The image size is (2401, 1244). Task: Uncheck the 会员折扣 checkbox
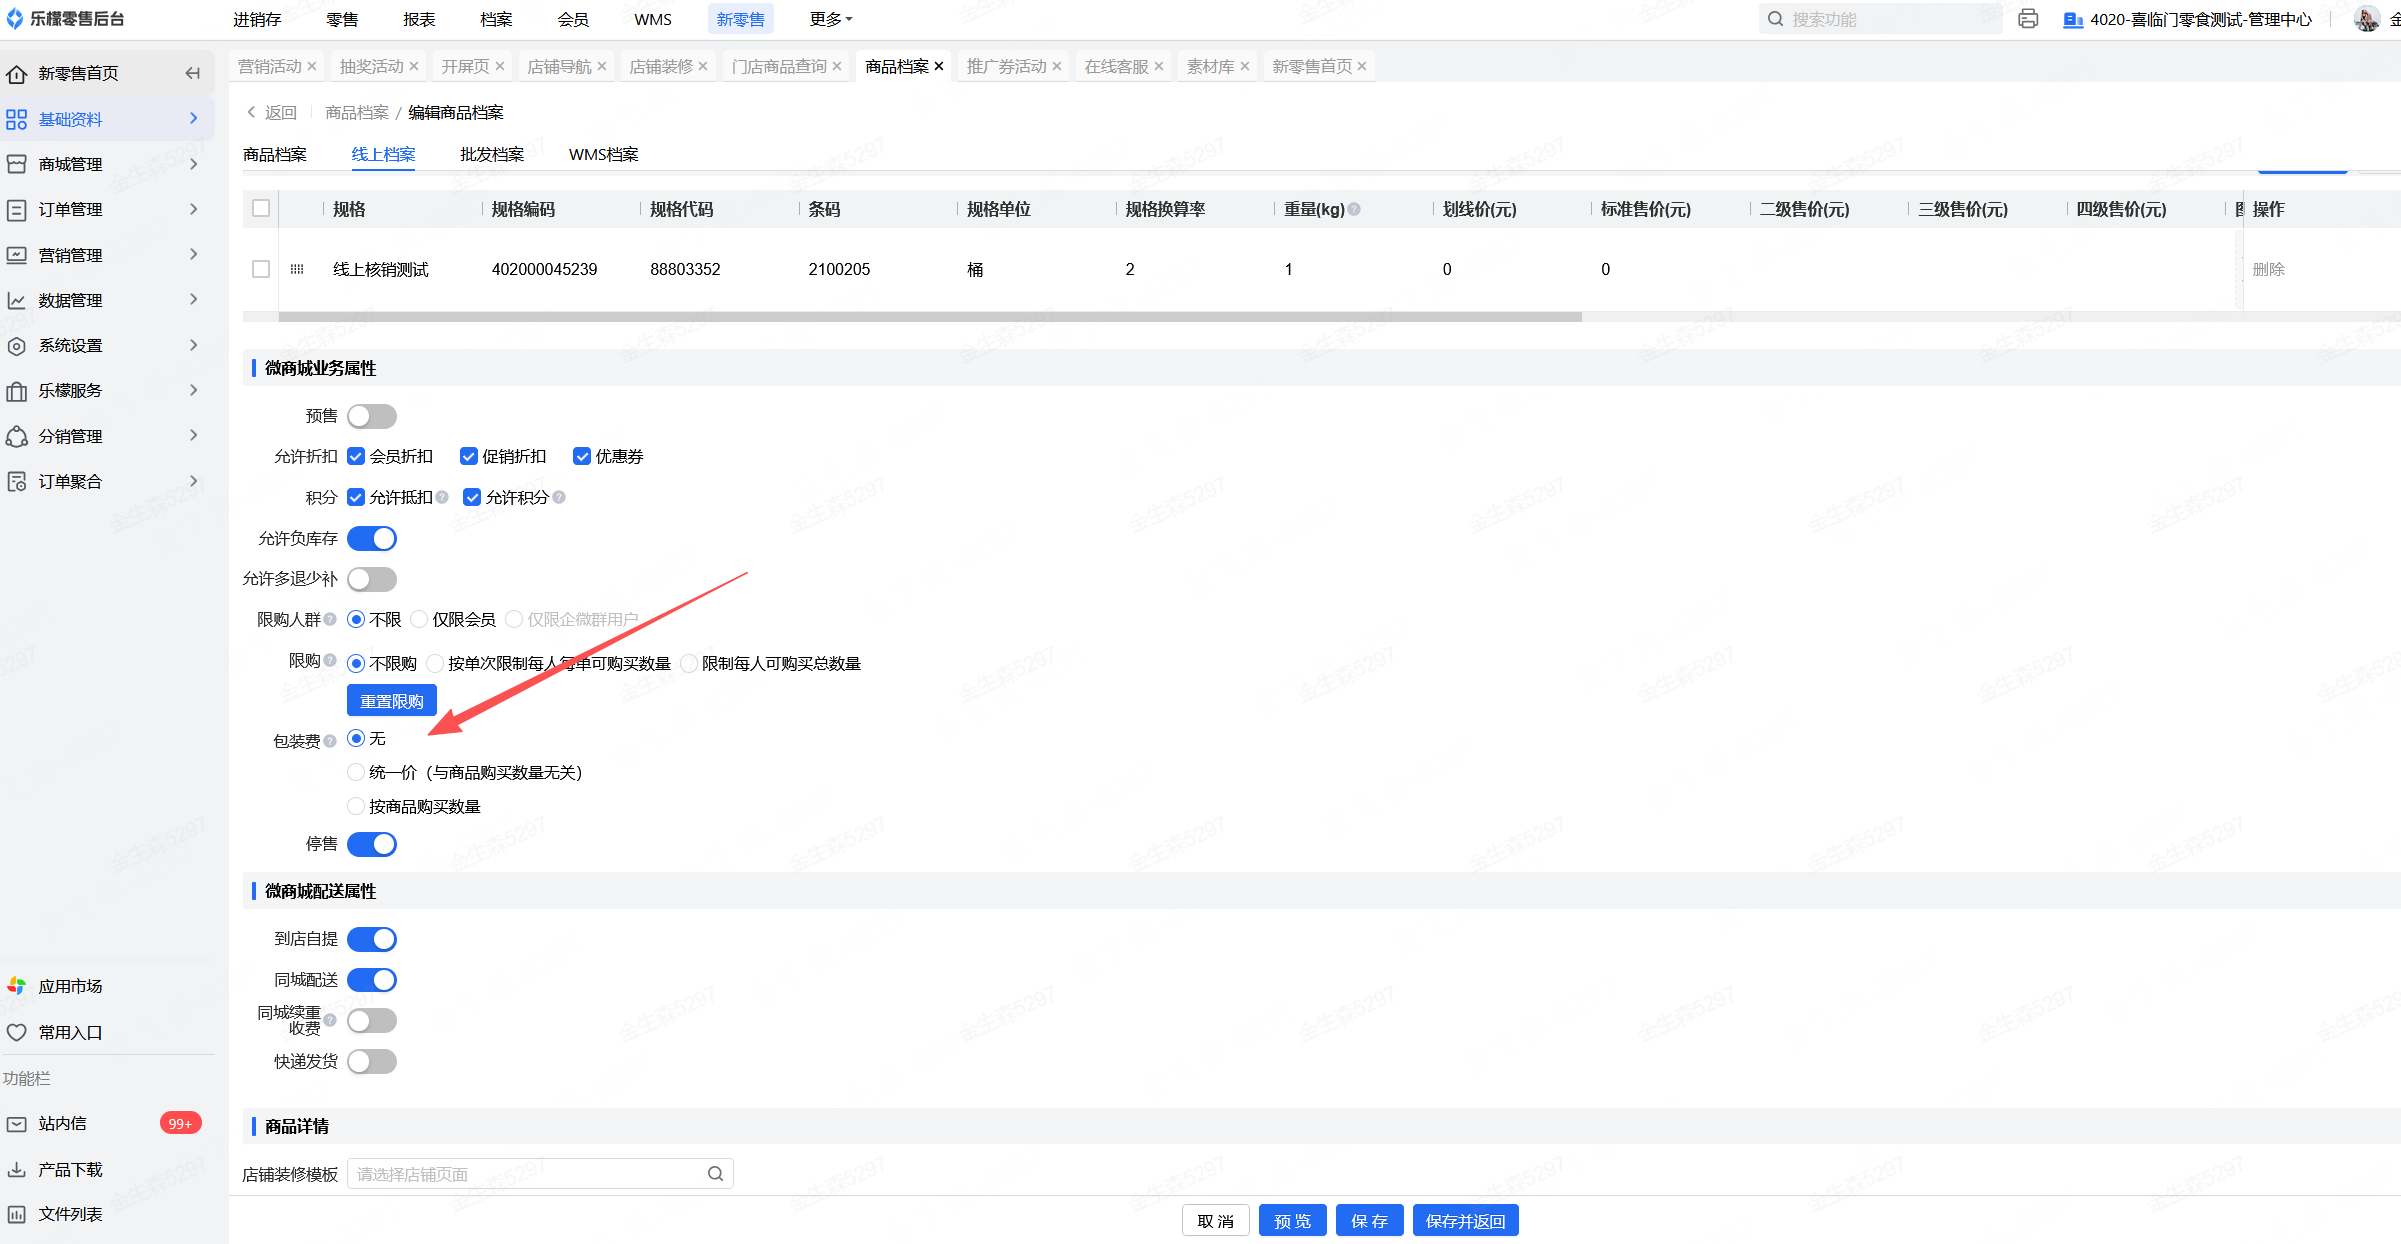(x=356, y=456)
